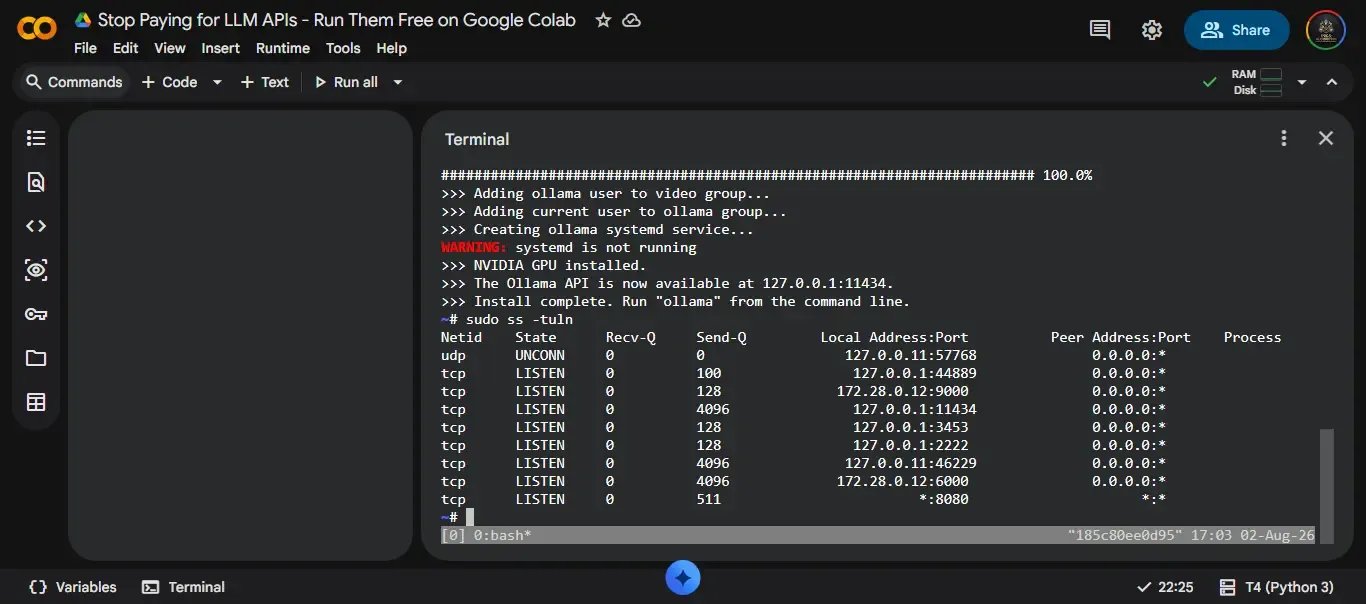1366x604 pixels.
Task: Open the File menu
Action: click(x=85, y=48)
